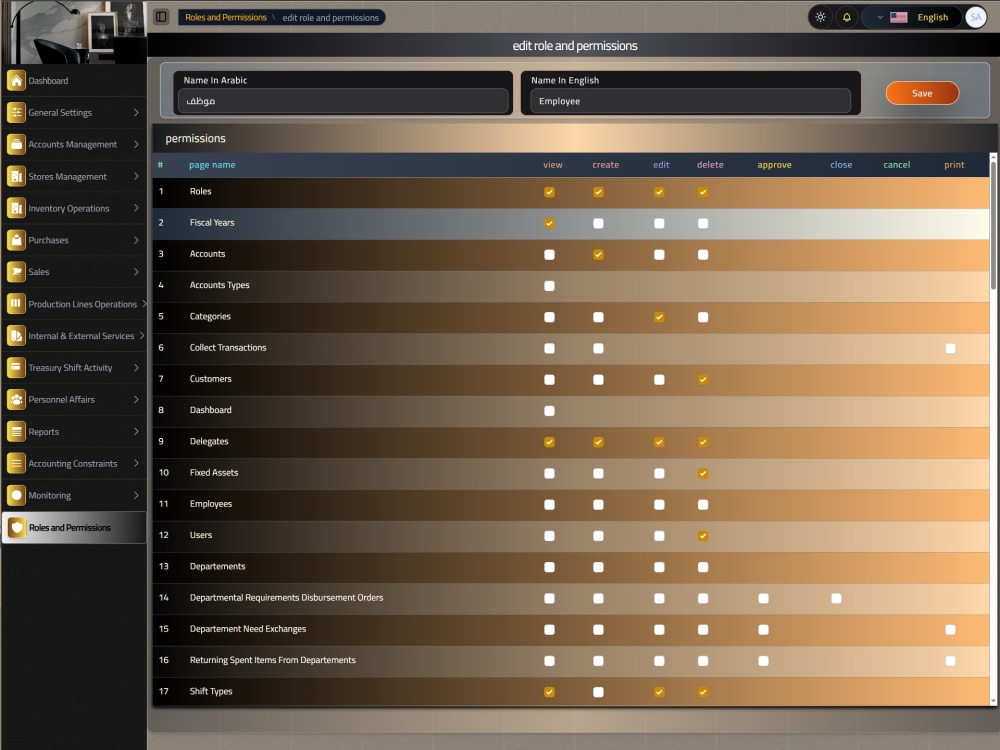1000x750 pixels.
Task: Click the US flag language icon
Action: (x=899, y=17)
